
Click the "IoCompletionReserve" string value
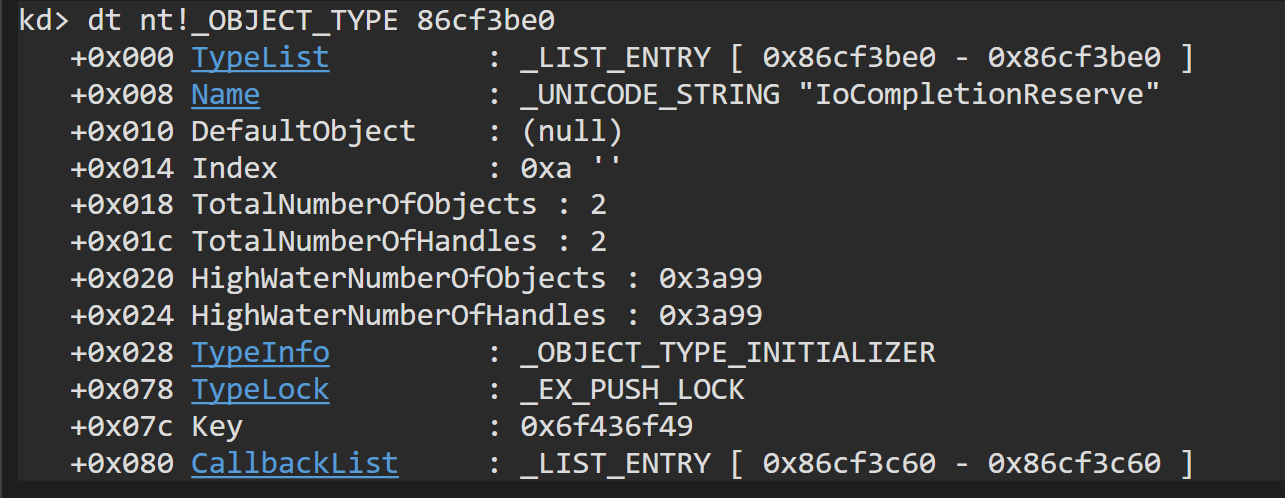tap(977, 96)
